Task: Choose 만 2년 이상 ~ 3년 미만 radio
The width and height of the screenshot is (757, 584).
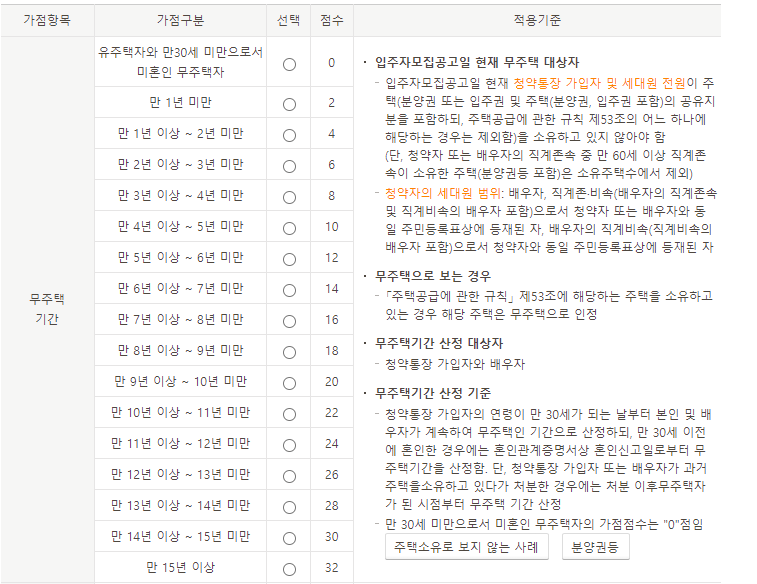Action: (289, 165)
